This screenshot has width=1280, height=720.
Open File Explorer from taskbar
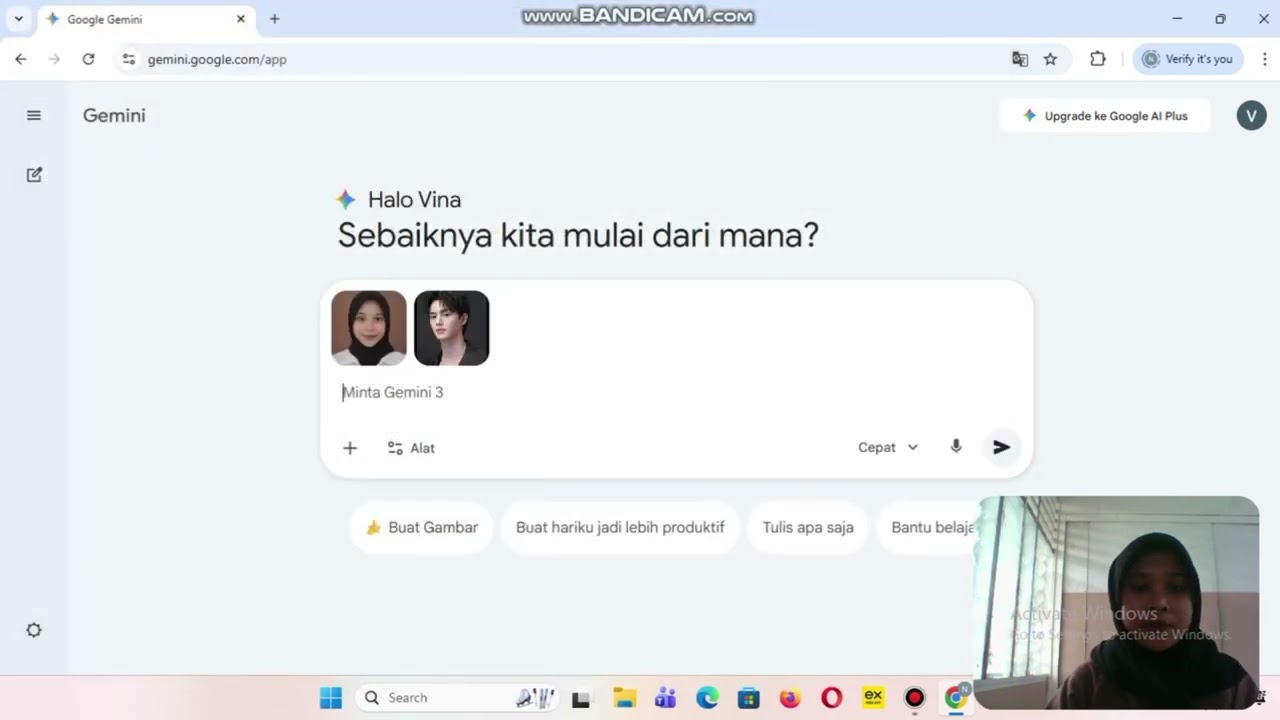click(624, 697)
